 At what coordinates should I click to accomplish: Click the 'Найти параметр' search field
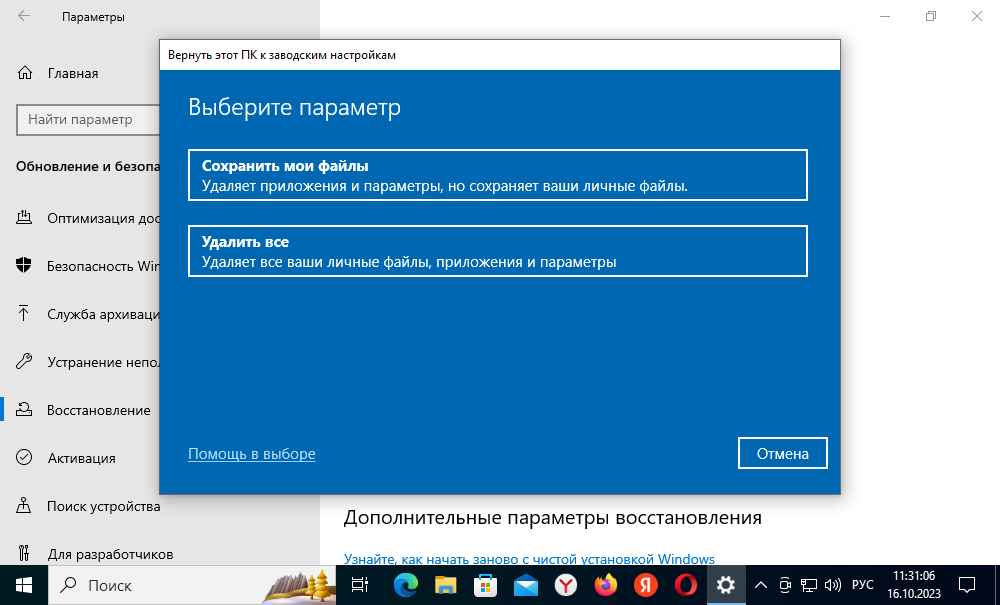tap(88, 119)
